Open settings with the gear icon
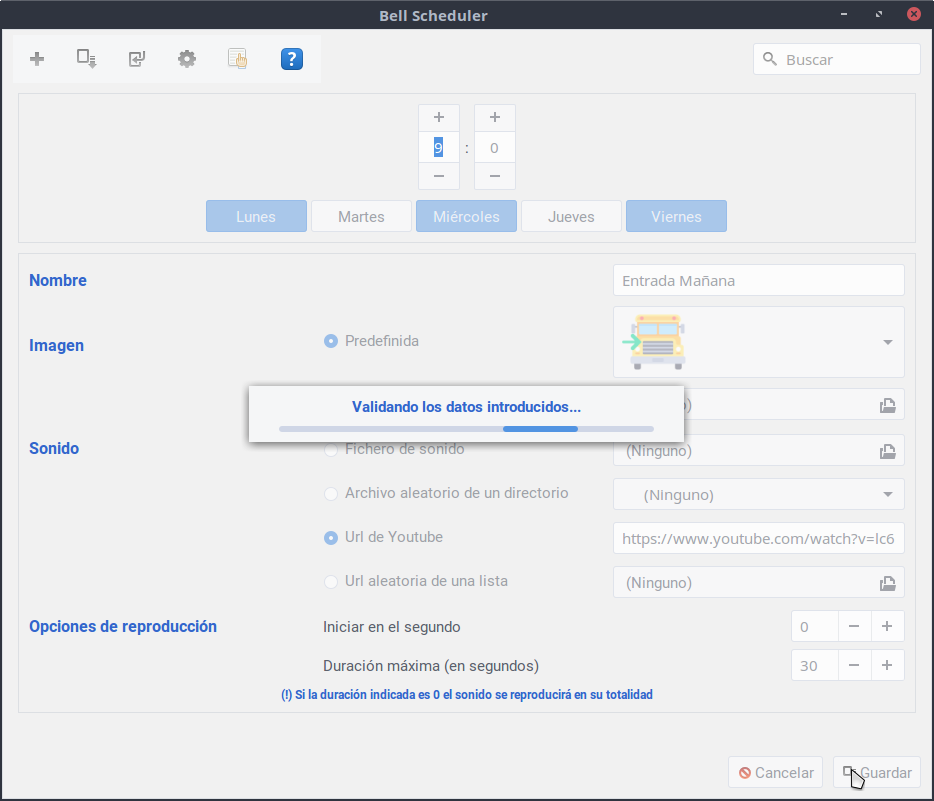 click(x=187, y=59)
